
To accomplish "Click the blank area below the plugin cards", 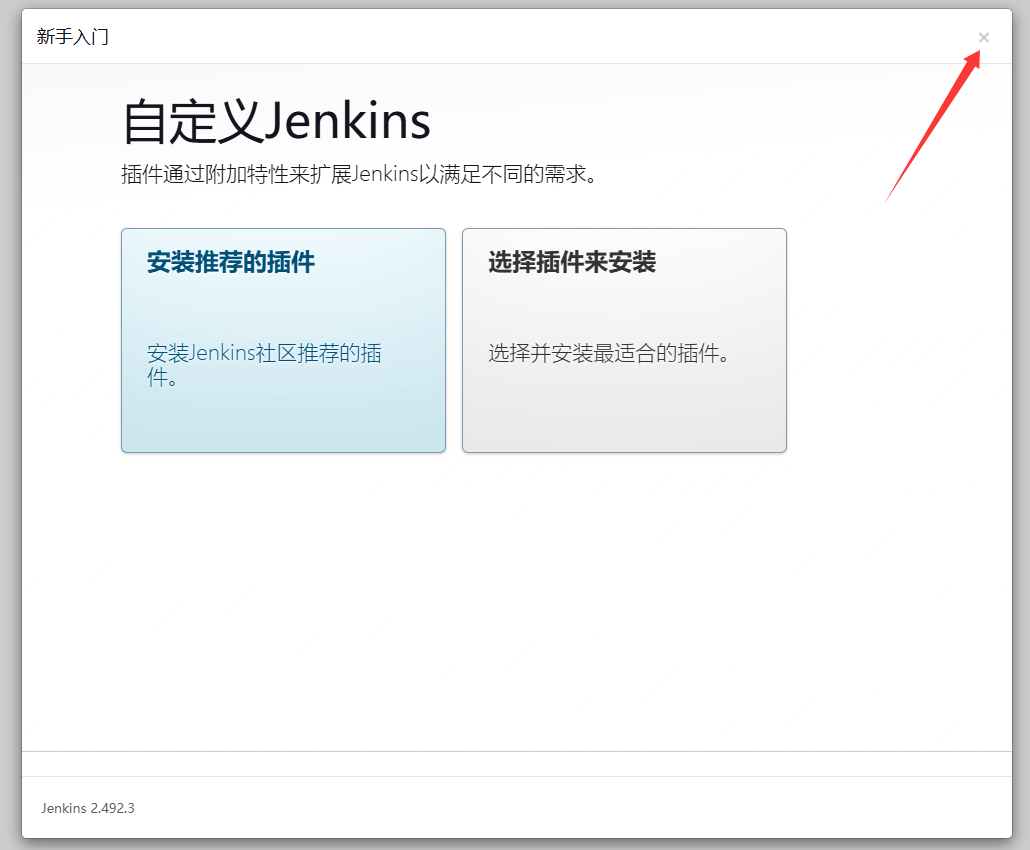I will click(516, 600).
